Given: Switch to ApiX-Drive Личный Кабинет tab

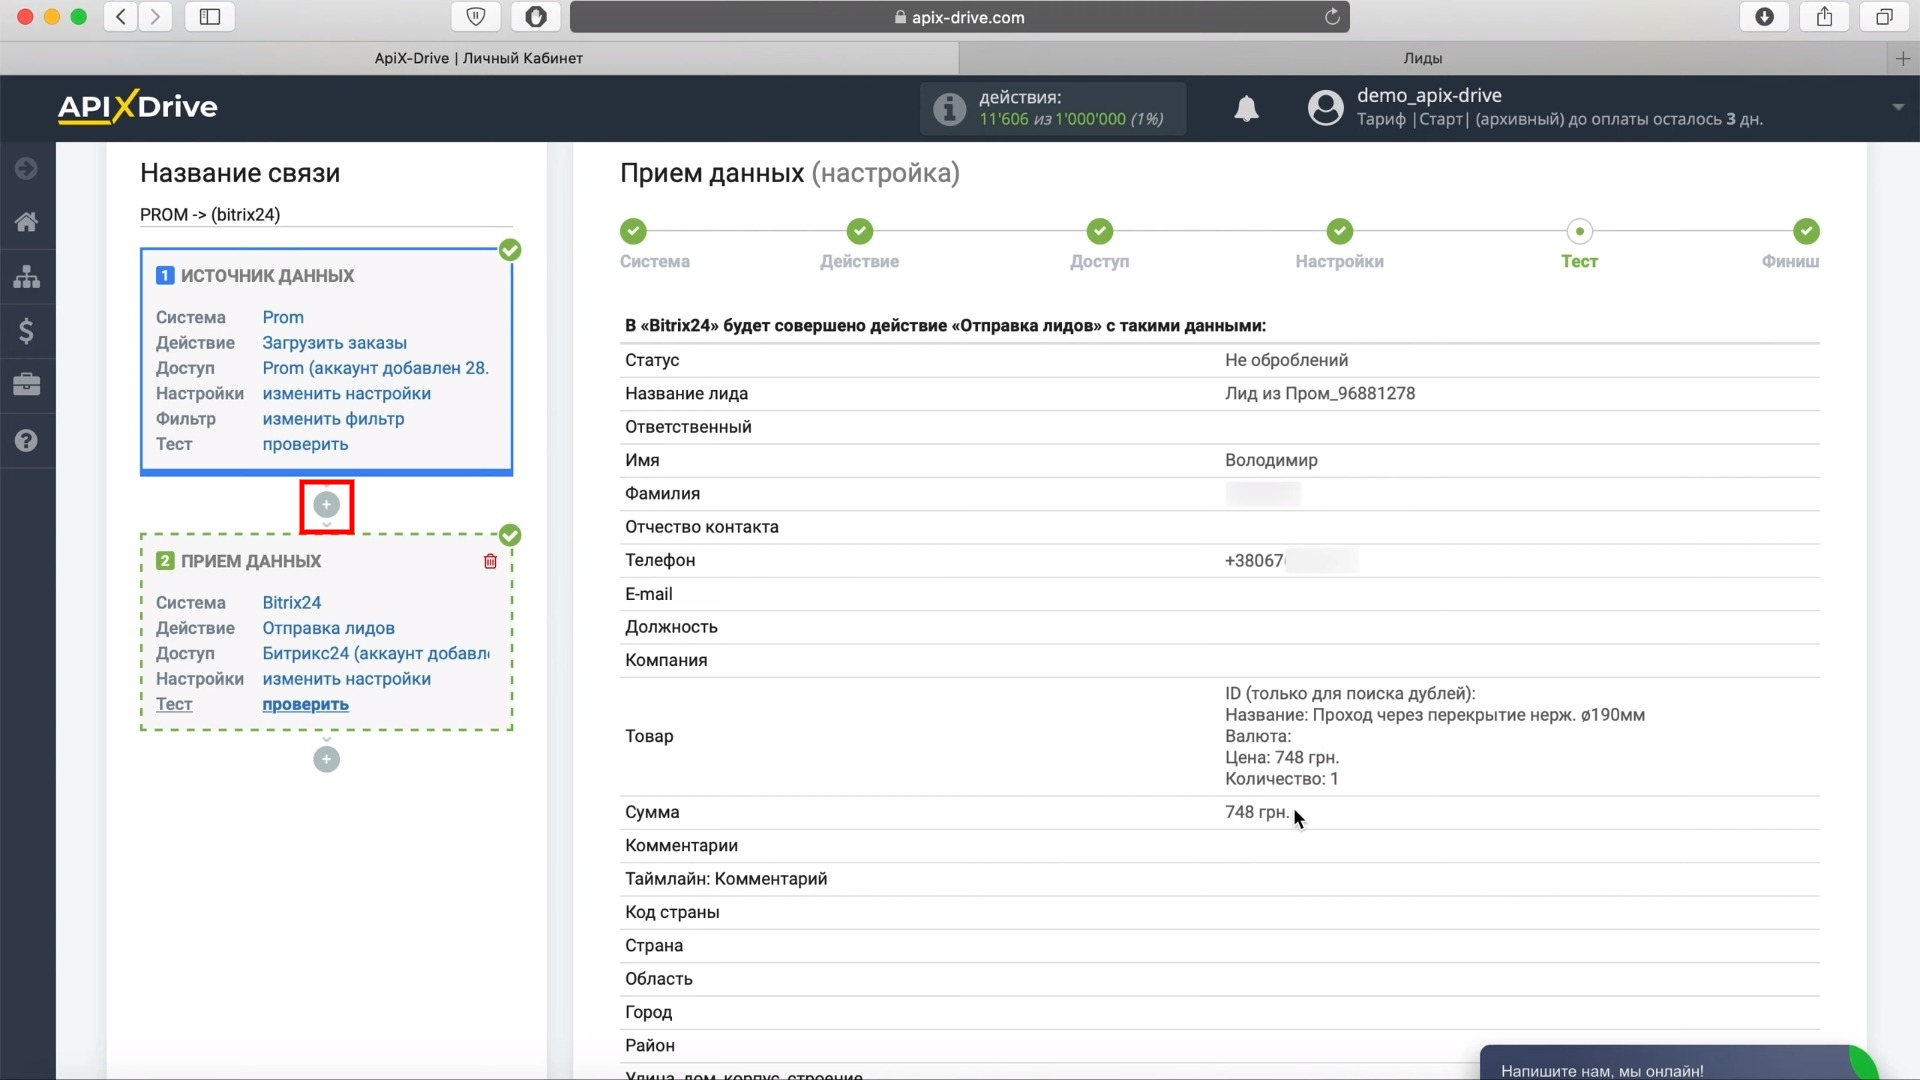Looking at the screenshot, I should pos(479,58).
